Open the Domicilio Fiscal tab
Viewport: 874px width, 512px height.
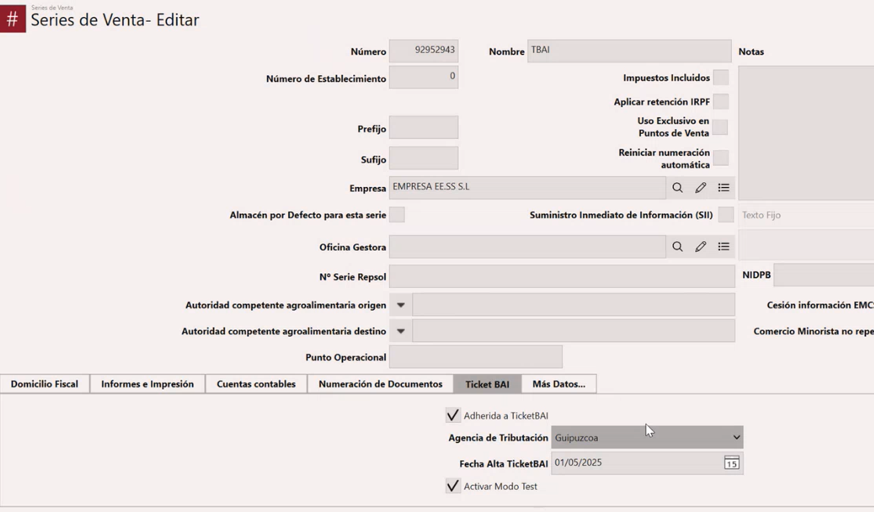(45, 384)
